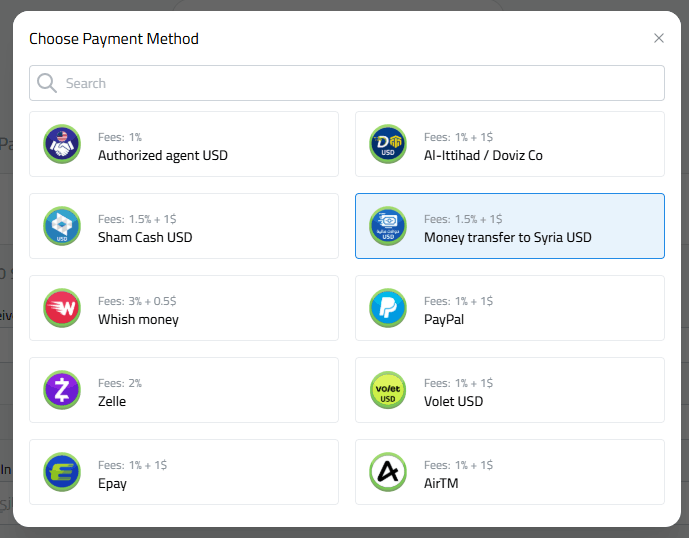The width and height of the screenshot is (689, 538).
Task: Click Money transfer to Syria fees text
Action: (463, 219)
